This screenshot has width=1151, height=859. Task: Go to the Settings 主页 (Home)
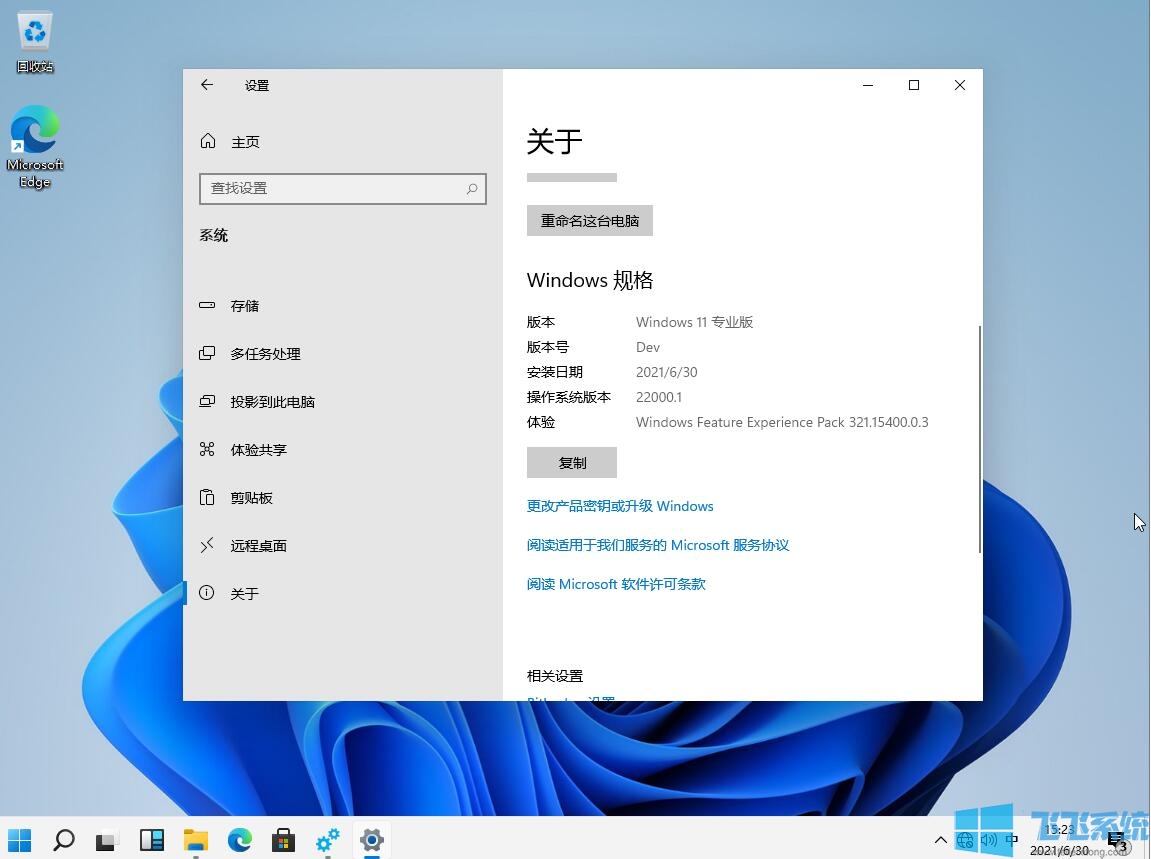point(245,141)
